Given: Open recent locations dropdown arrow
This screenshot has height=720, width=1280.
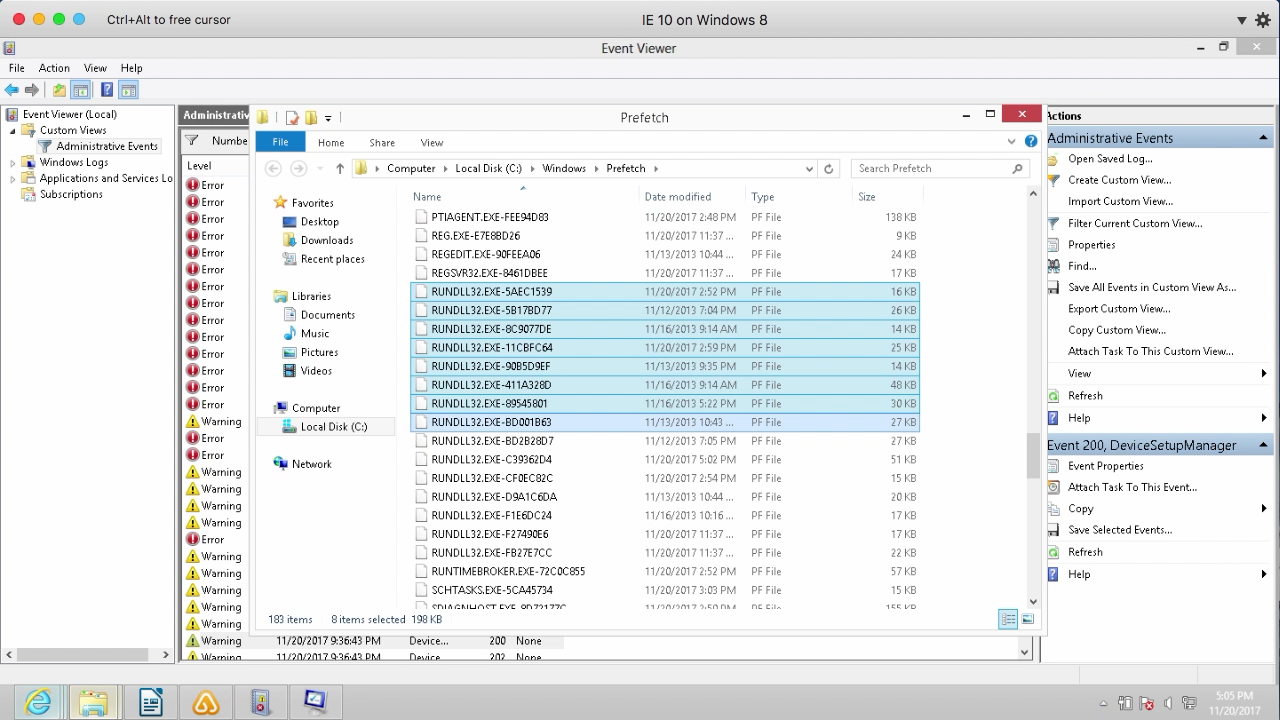Looking at the screenshot, I should click(x=318, y=169).
